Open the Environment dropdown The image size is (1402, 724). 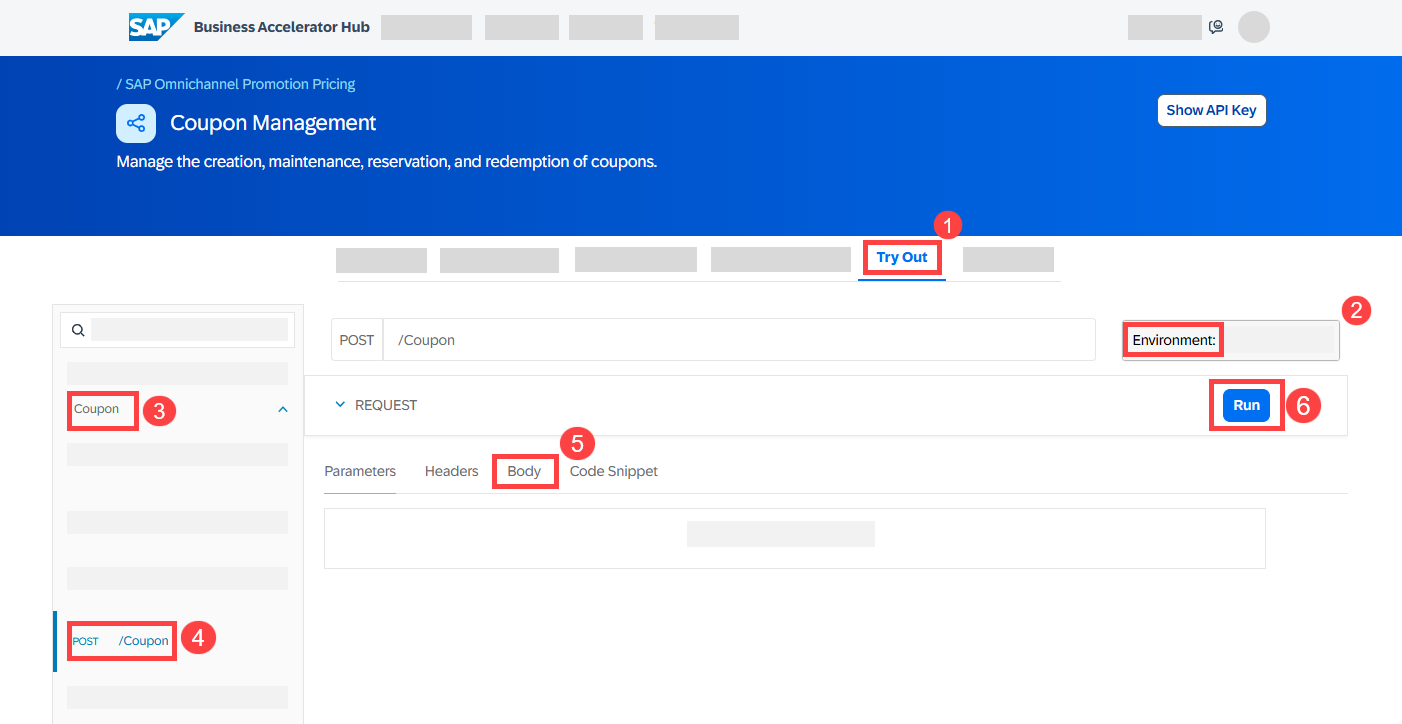pyautogui.click(x=1230, y=340)
